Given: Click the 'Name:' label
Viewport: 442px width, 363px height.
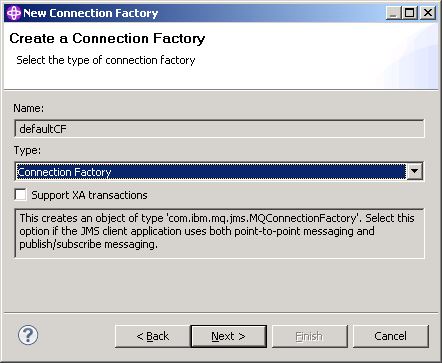Looking at the screenshot, I should (29, 108).
